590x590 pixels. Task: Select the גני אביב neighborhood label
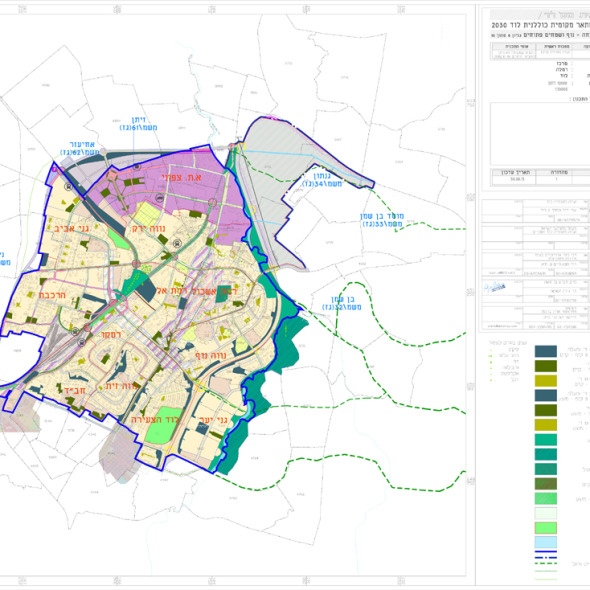(x=71, y=228)
